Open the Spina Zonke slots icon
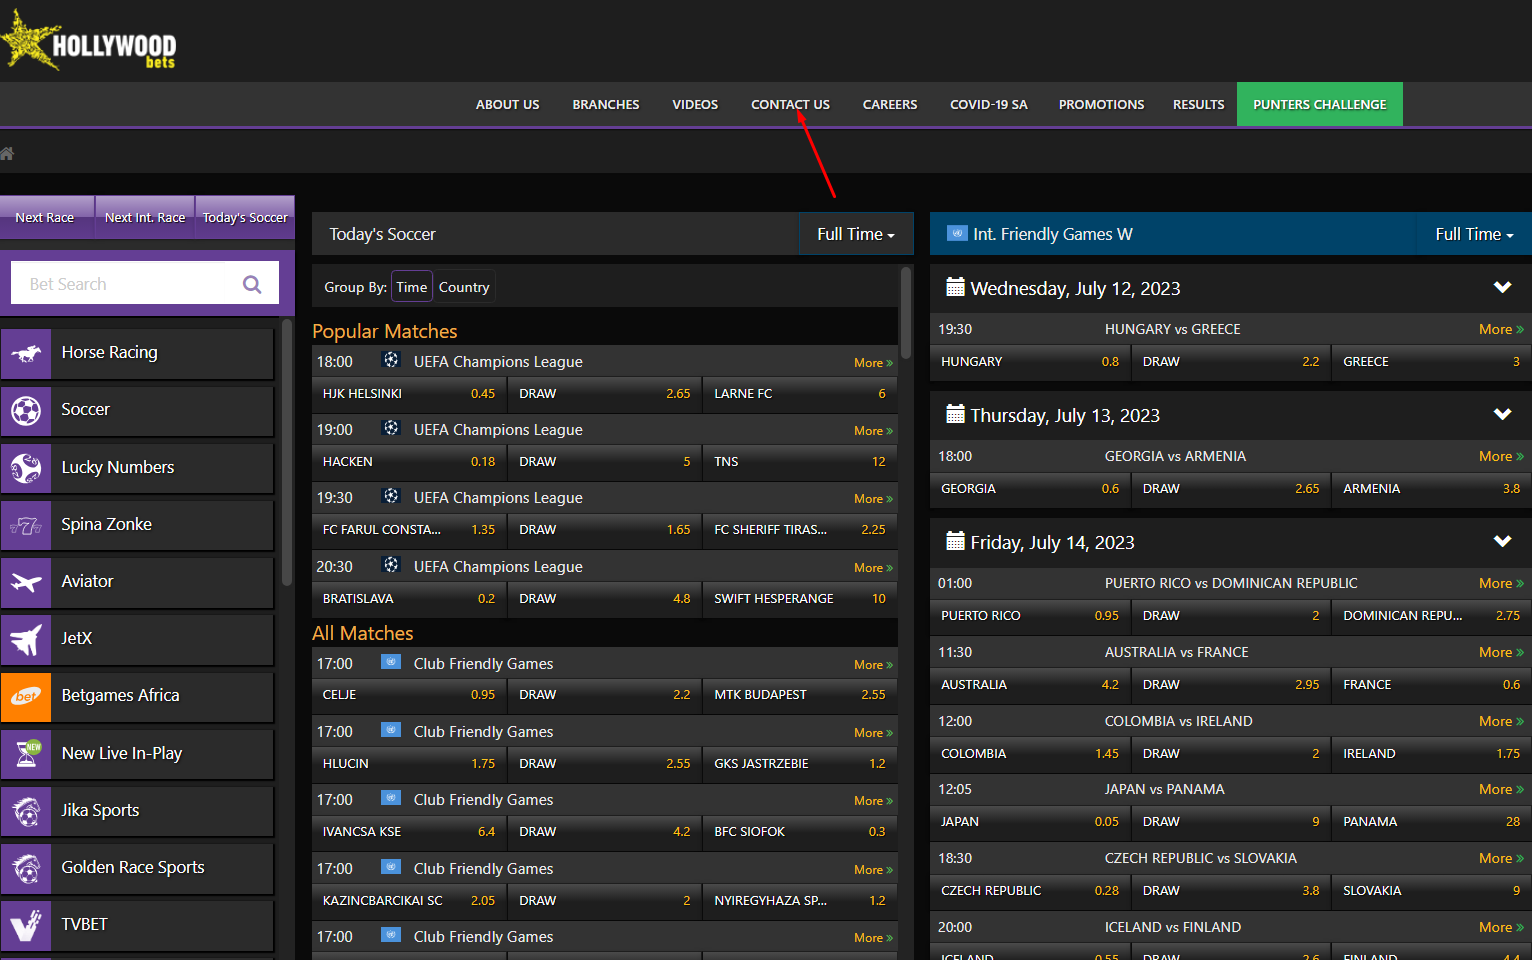 (x=26, y=525)
